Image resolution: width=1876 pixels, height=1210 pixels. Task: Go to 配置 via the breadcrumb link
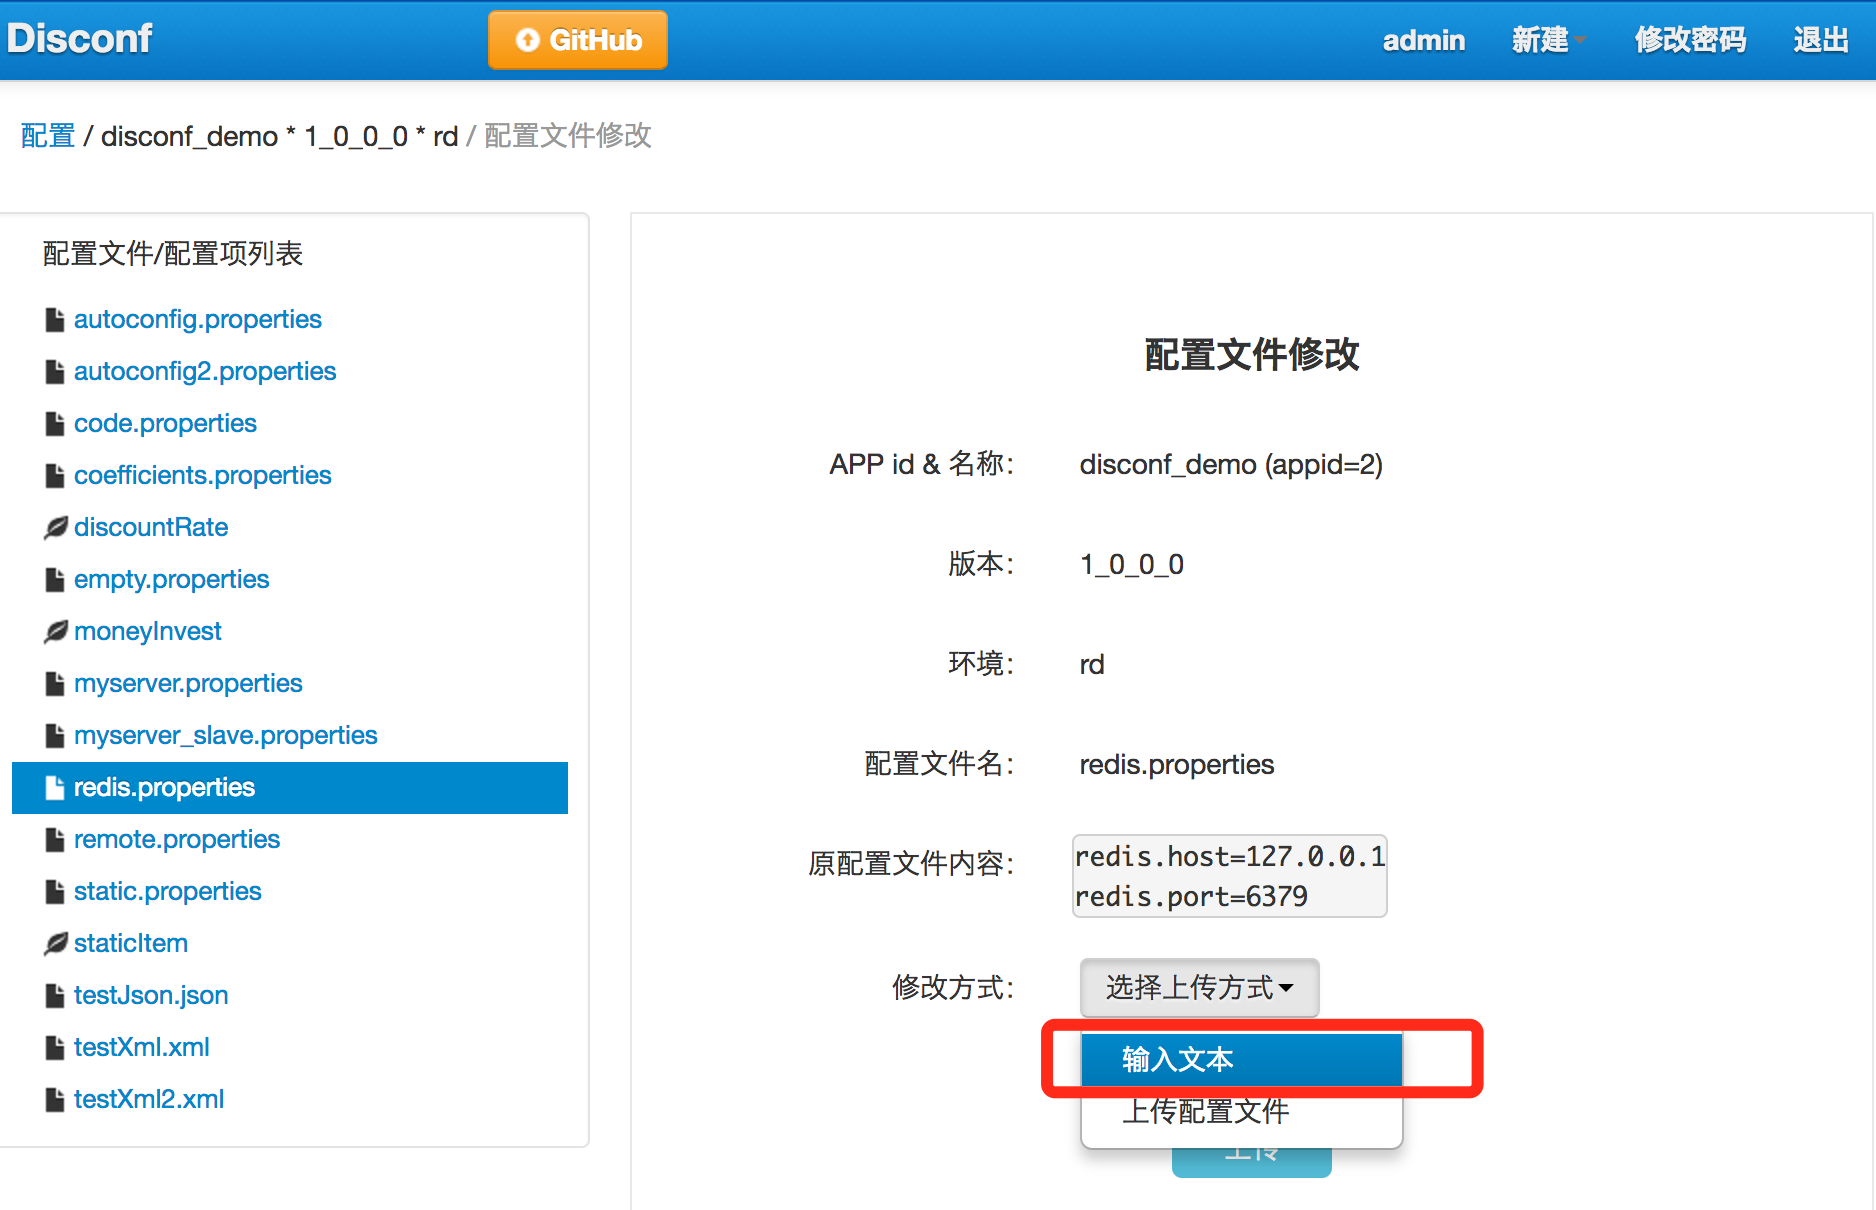(x=48, y=136)
